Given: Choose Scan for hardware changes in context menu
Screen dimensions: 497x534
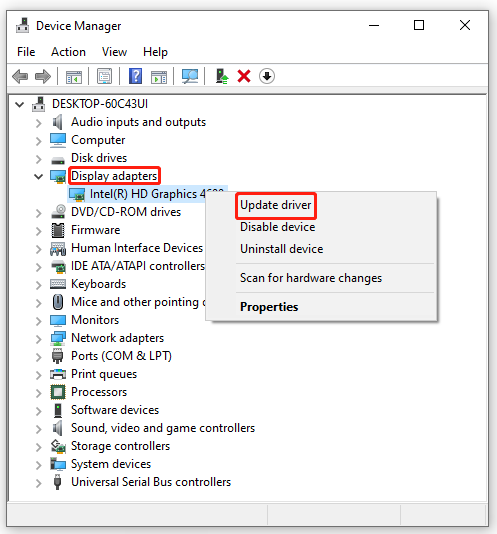Looking at the screenshot, I should [x=311, y=278].
